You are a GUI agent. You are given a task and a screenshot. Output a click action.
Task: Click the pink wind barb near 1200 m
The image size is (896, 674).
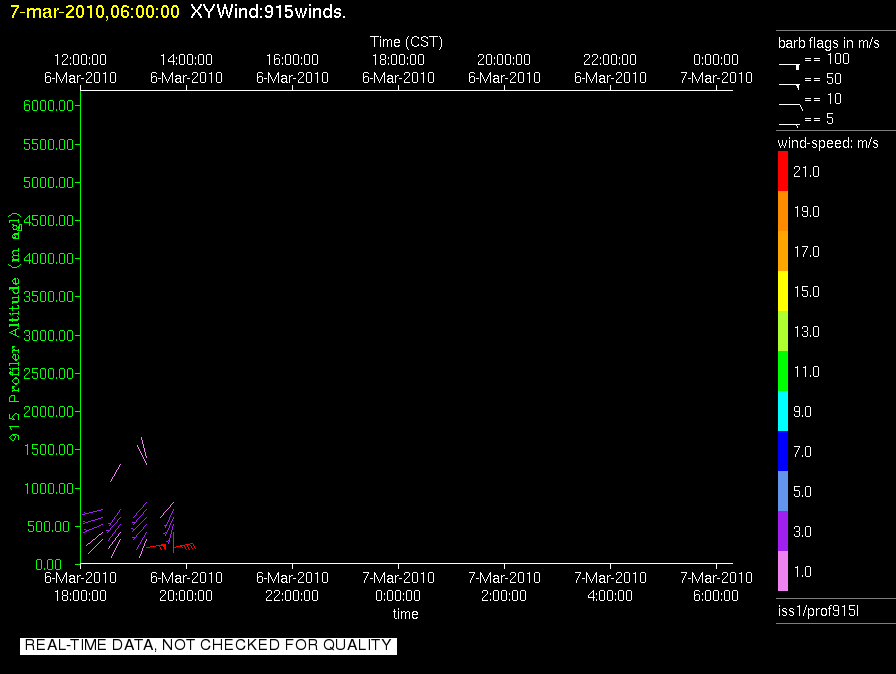[115, 473]
